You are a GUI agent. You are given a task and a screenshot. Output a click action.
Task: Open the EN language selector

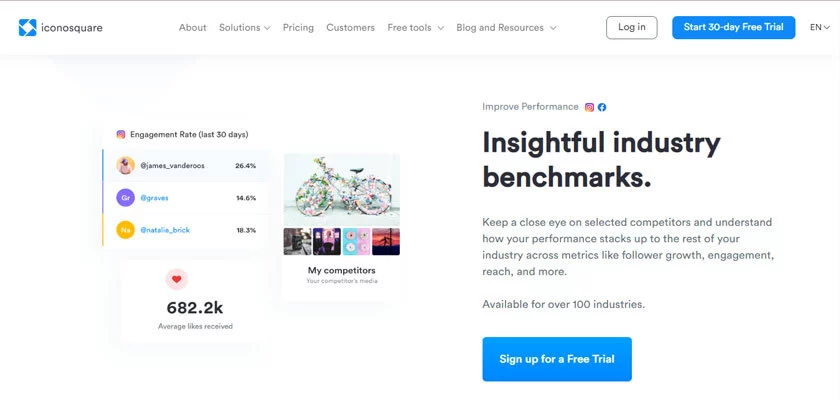pyautogui.click(x=819, y=28)
